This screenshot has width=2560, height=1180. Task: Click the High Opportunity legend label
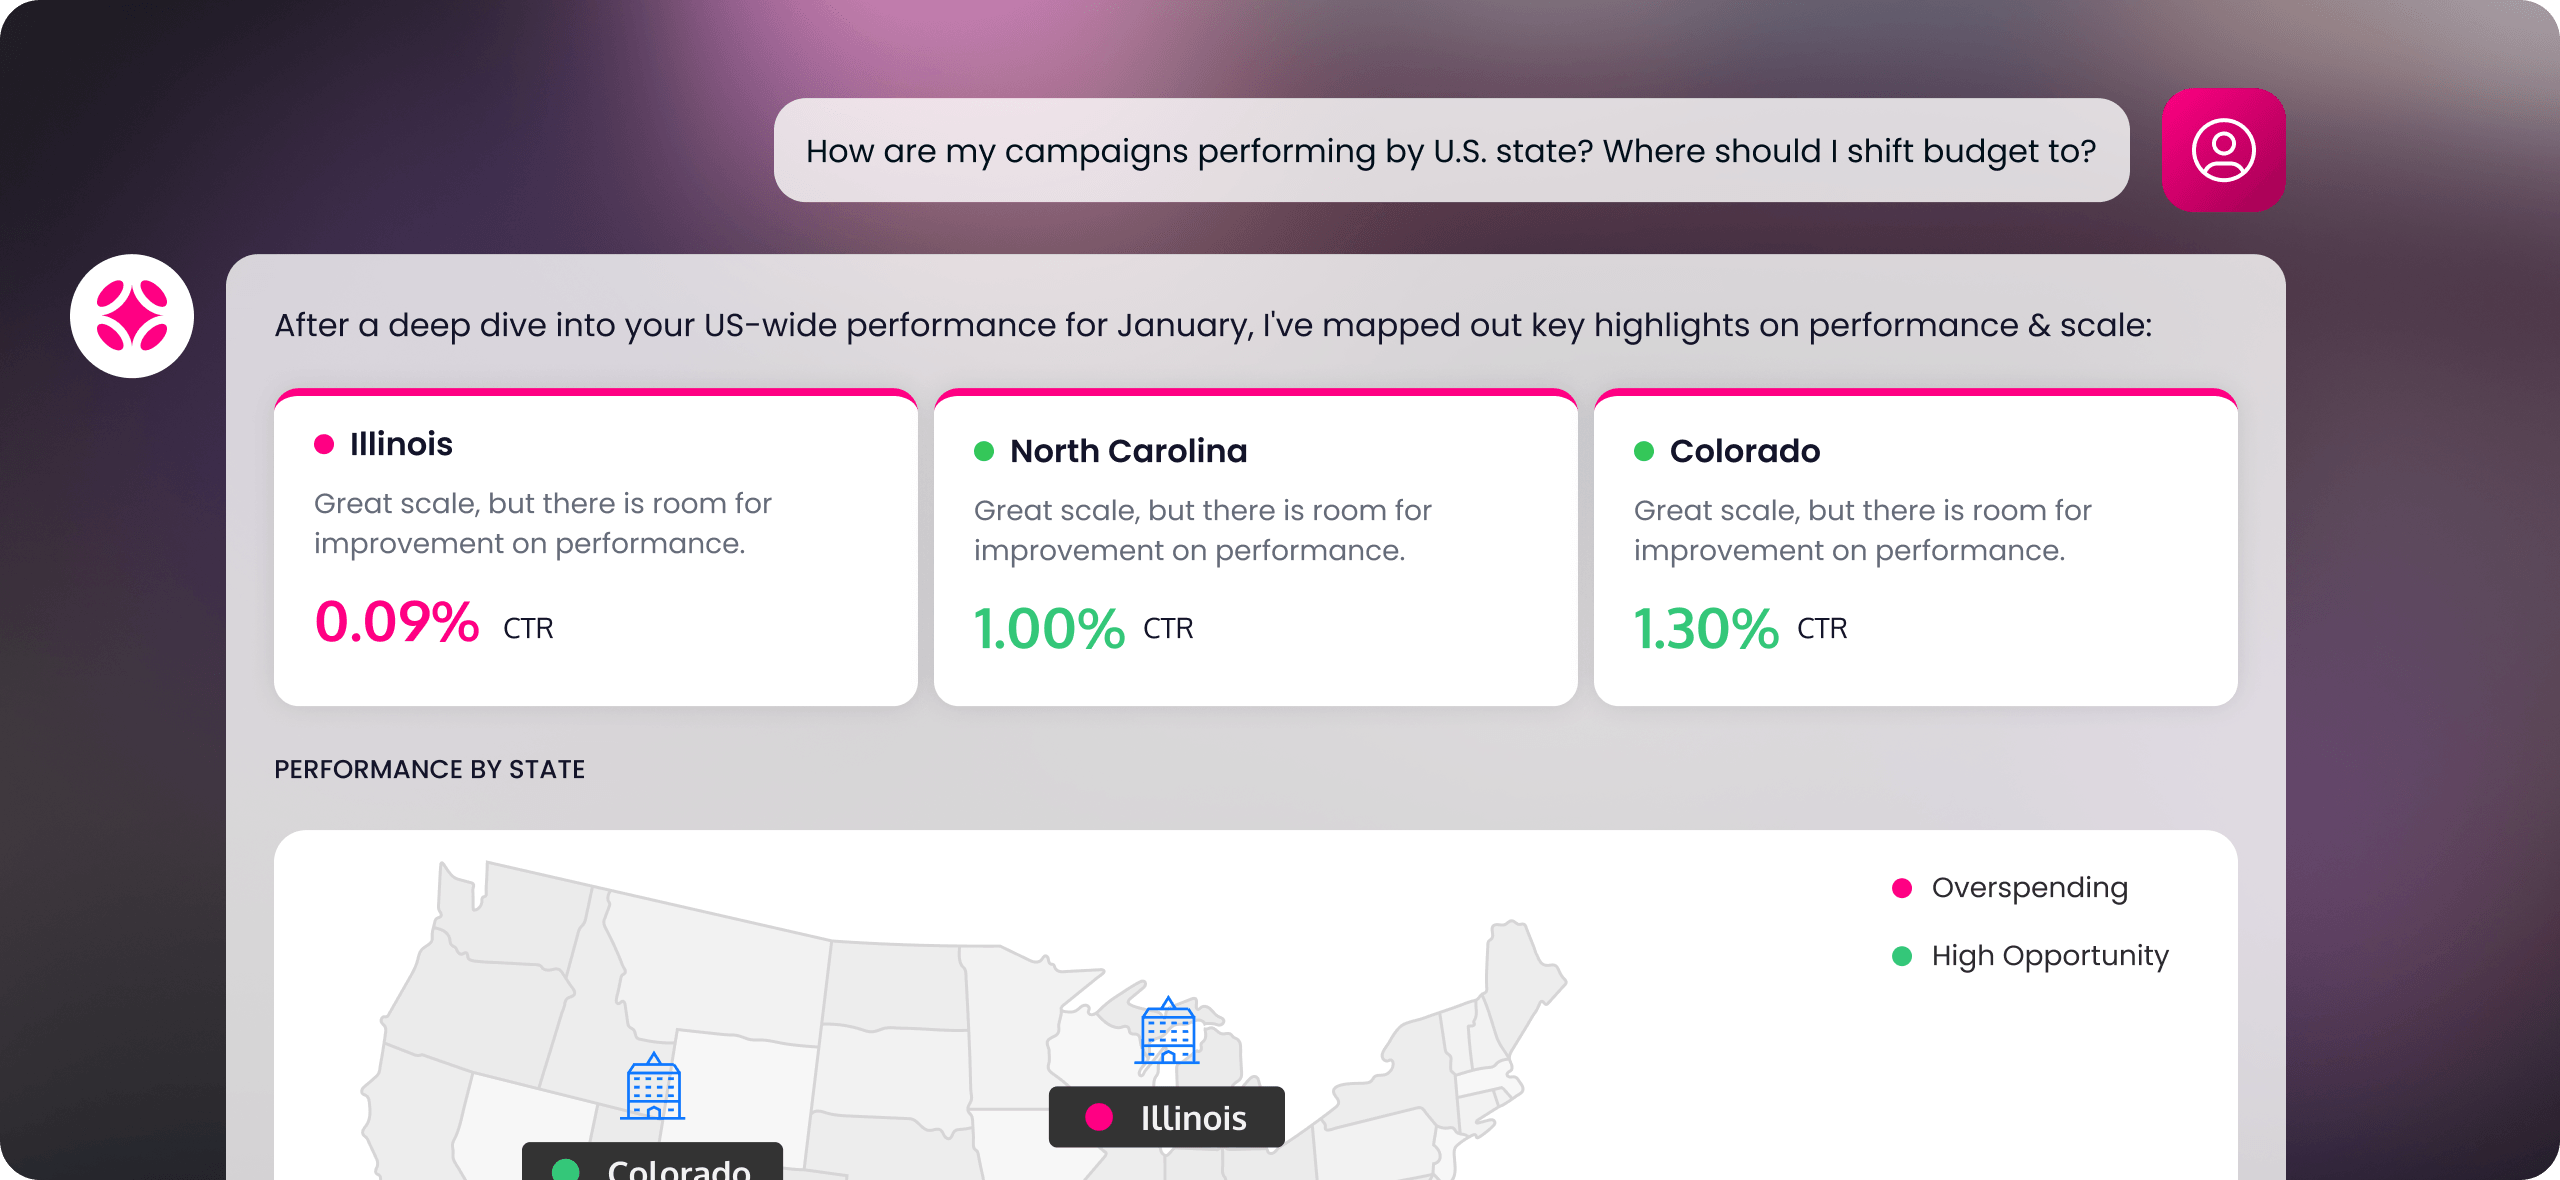2050,956
